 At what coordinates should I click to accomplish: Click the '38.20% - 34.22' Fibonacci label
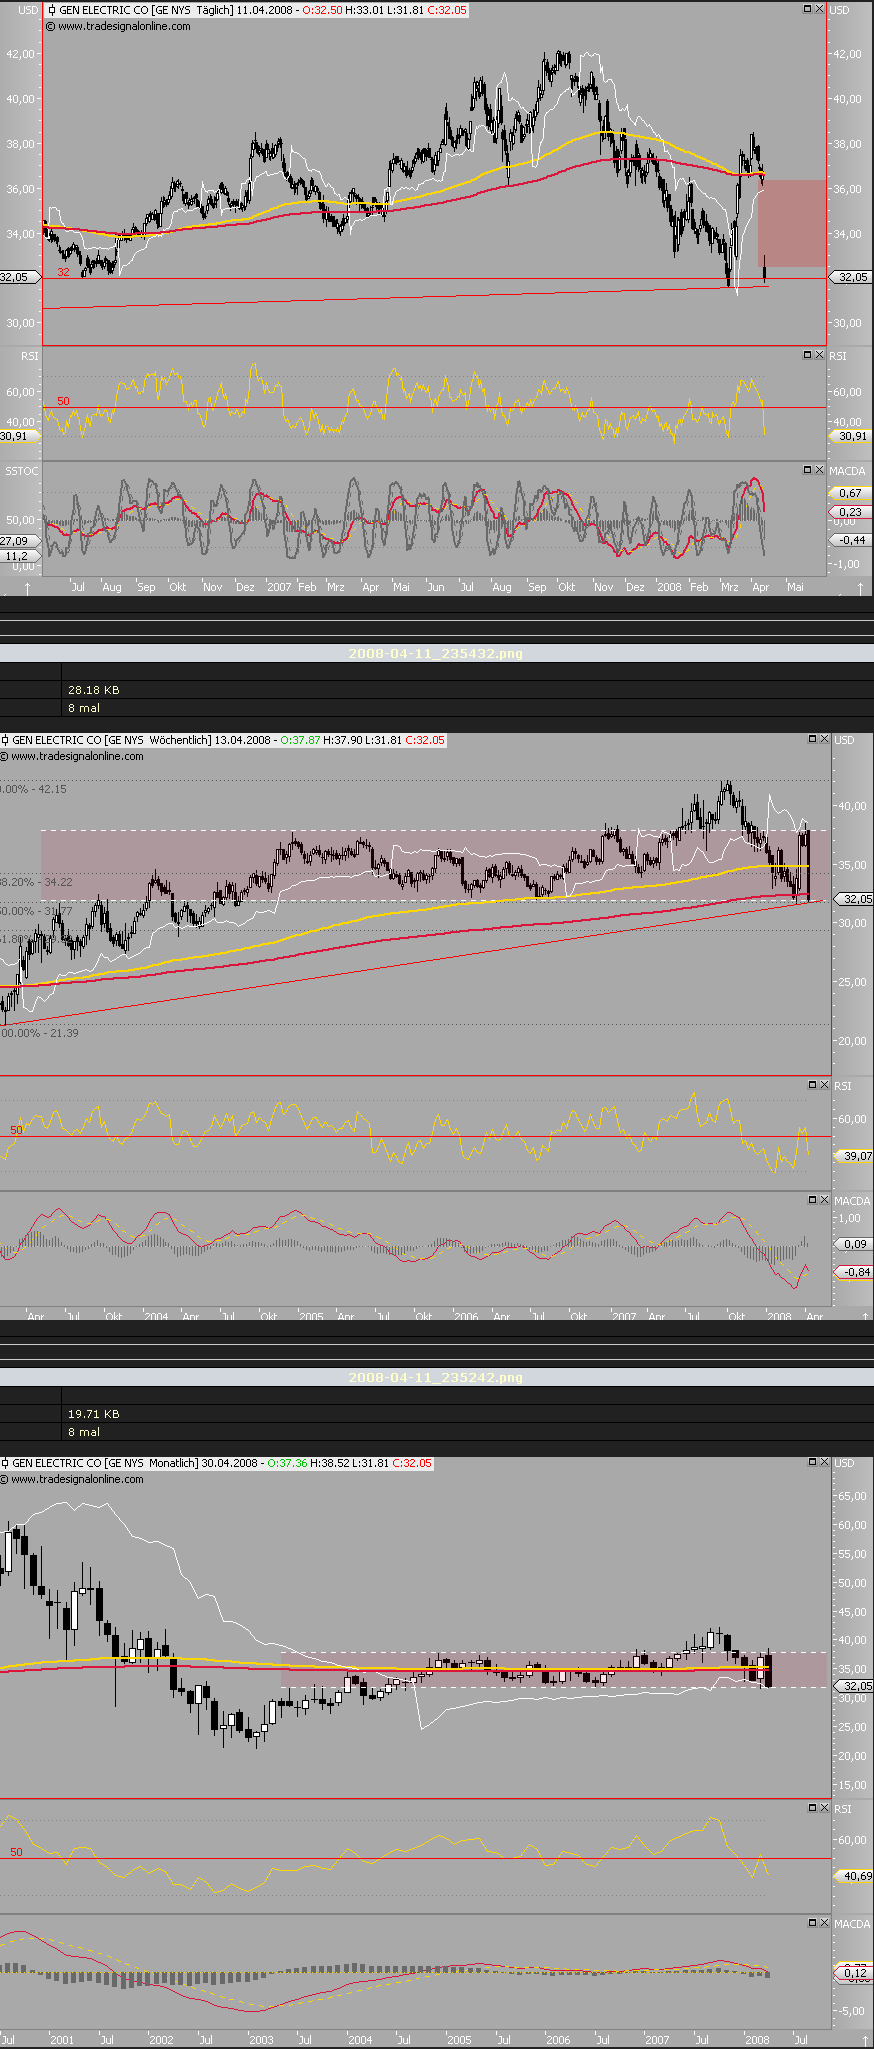tap(37, 882)
